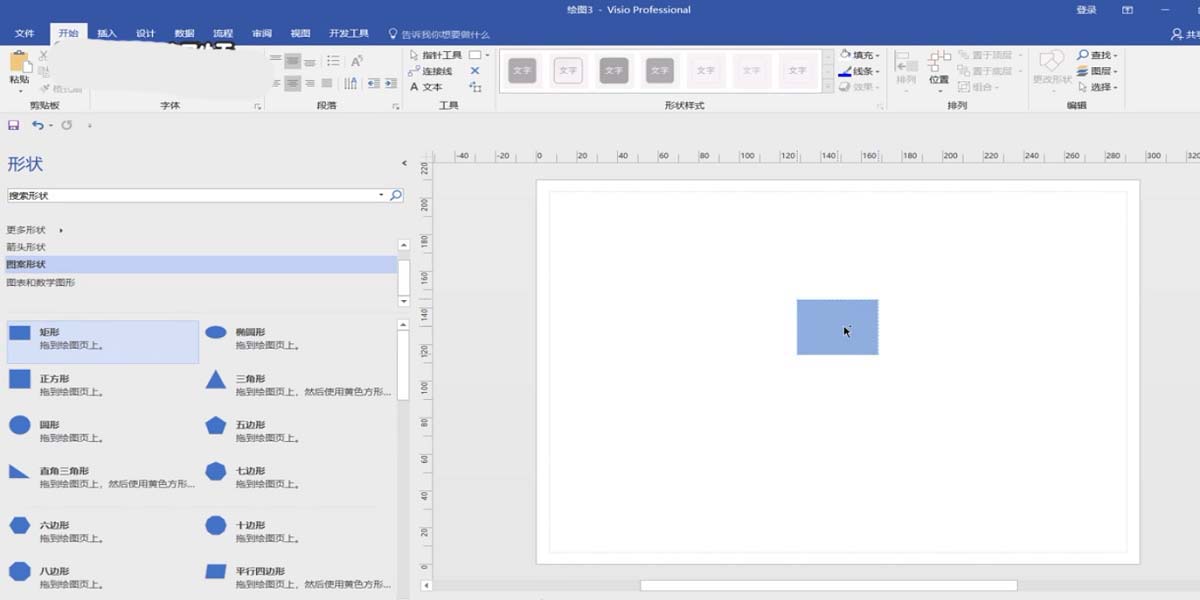
Task: Click 告诉我你想要做什么 (Tell Me) box
Action: 440,32
